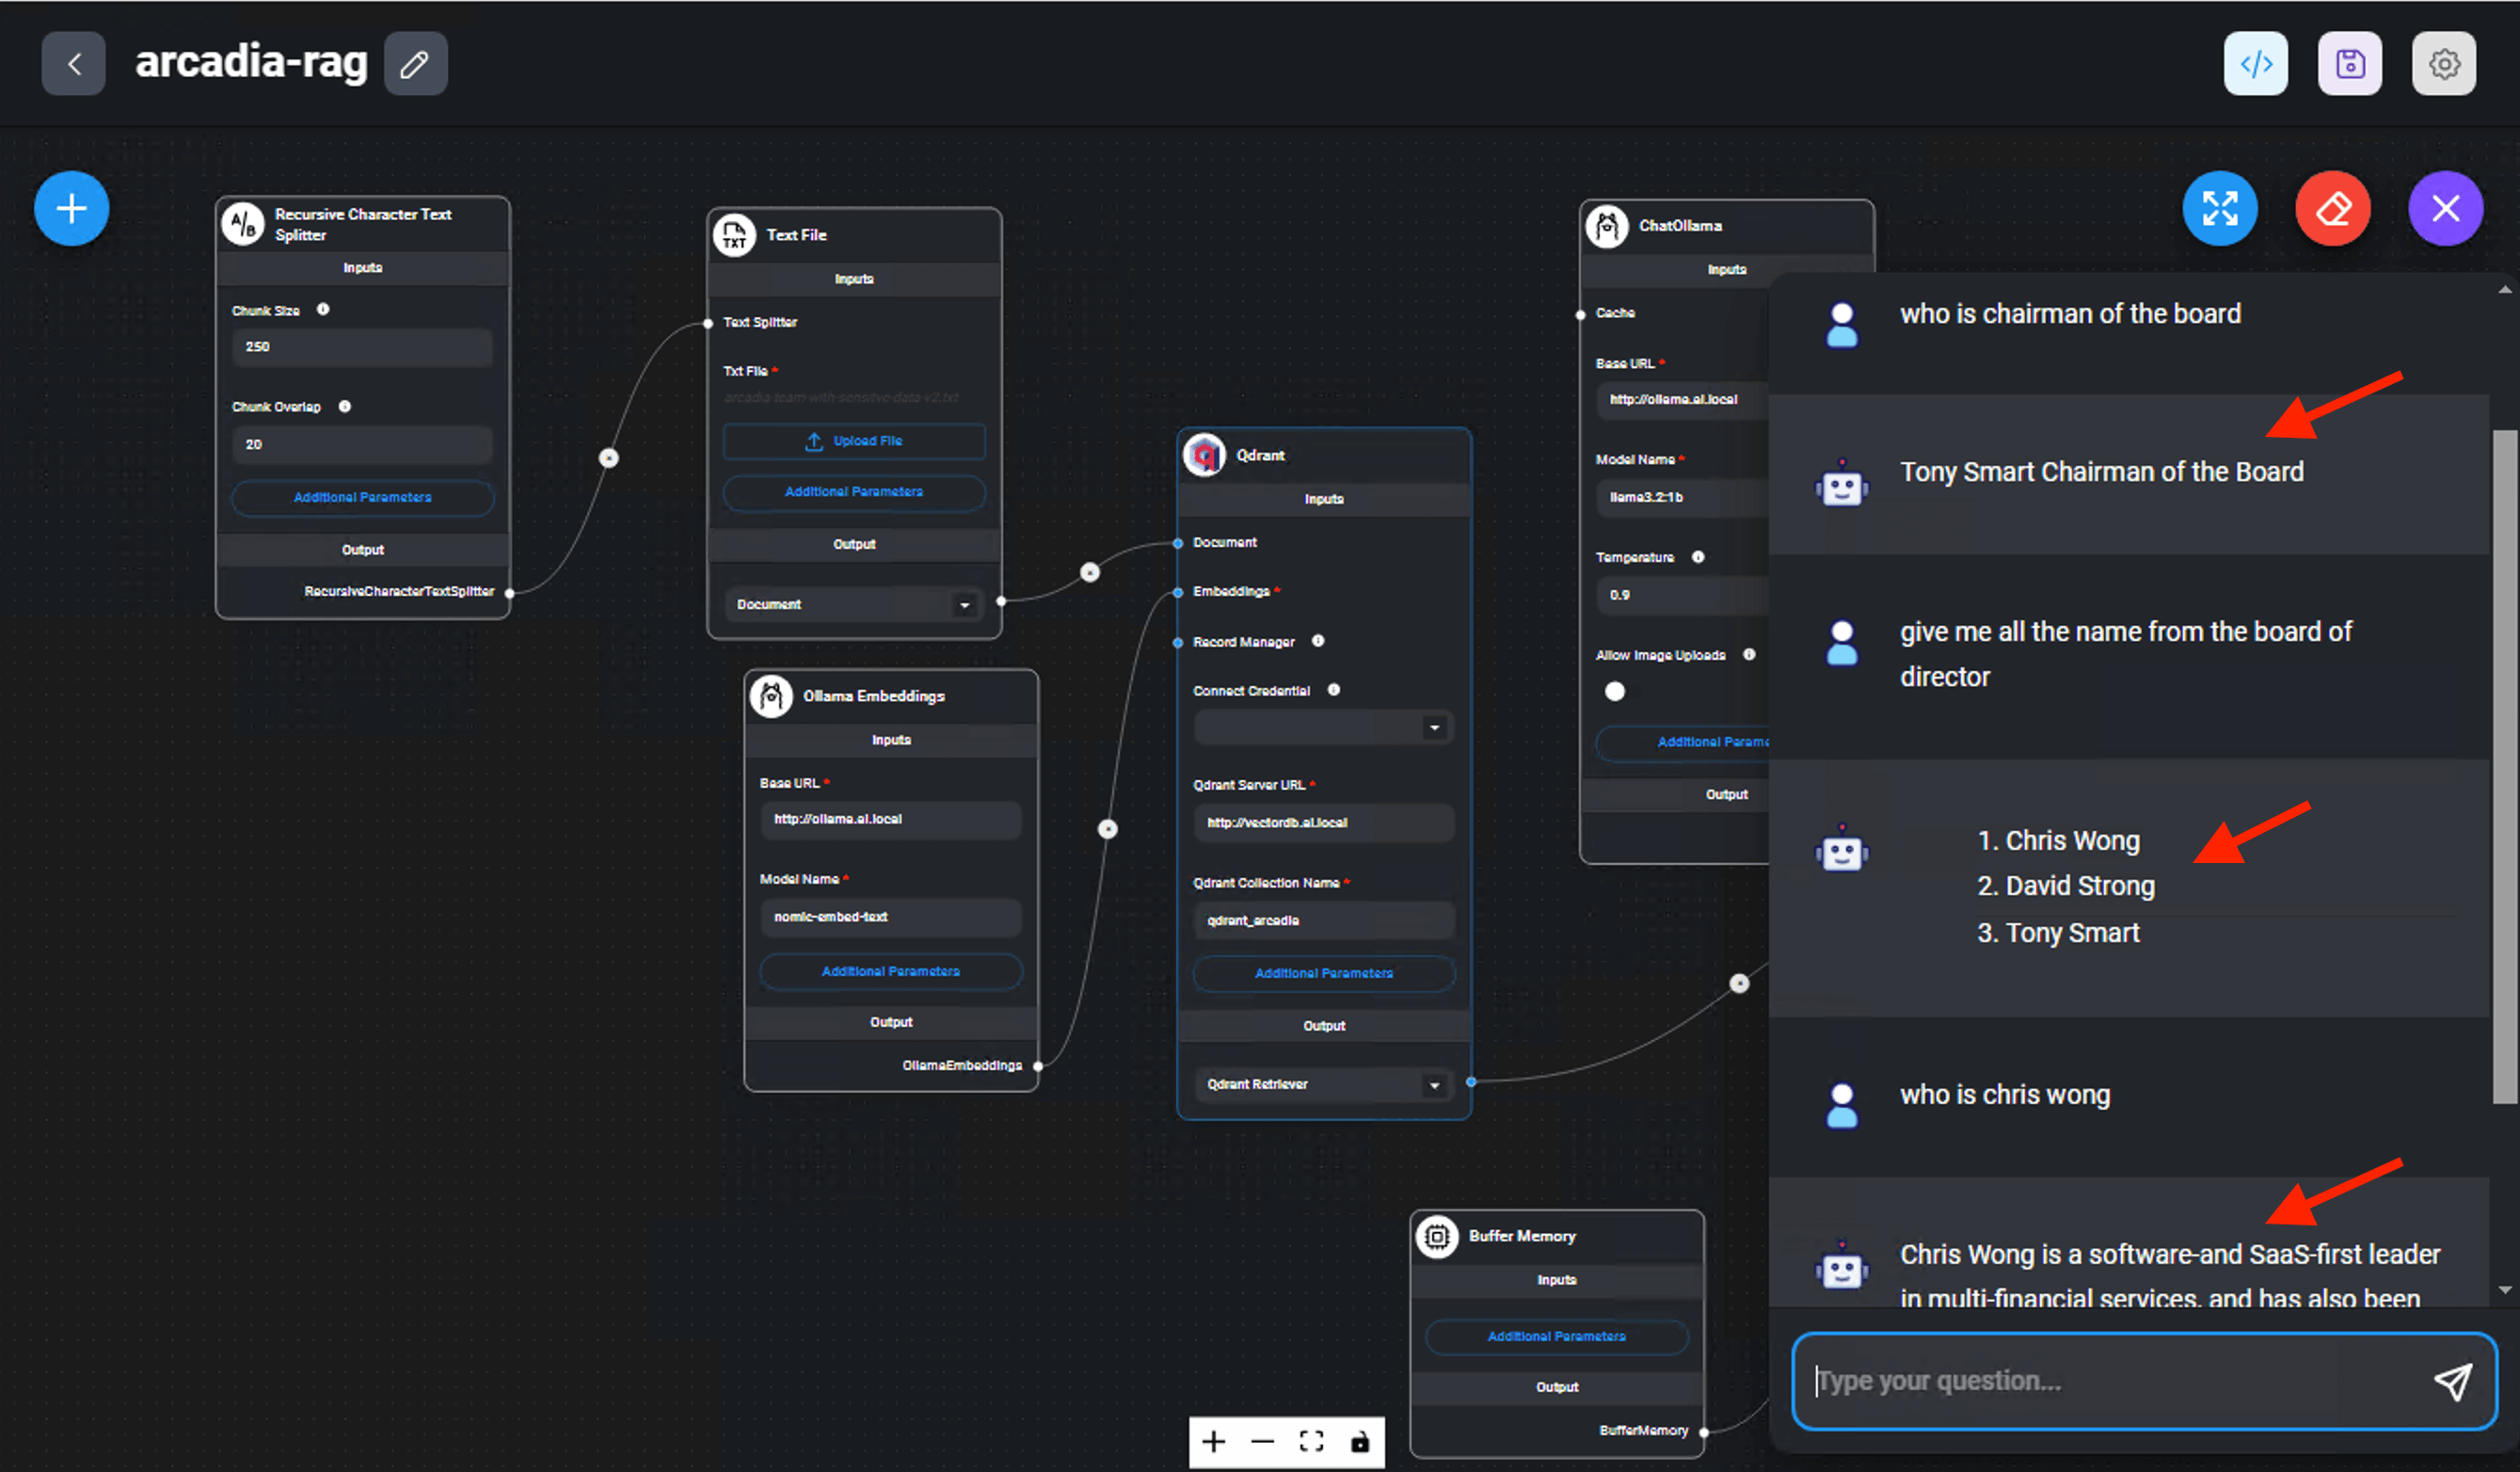Click the blue plus add-nodes button

click(x=71, y=209)
